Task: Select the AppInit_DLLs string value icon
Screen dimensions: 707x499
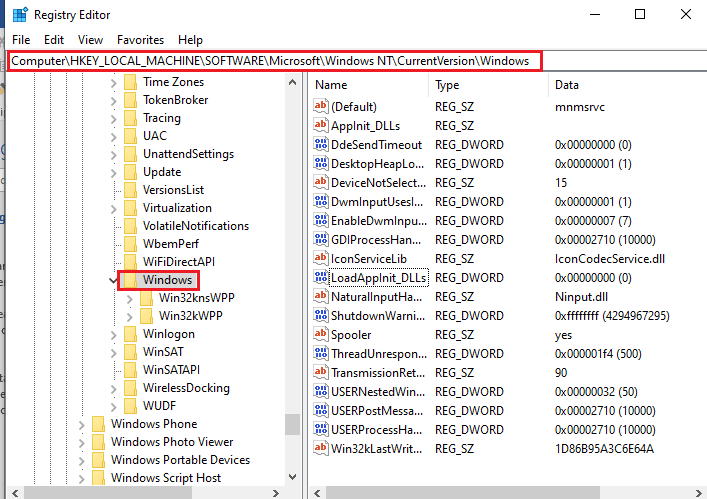Action: 321,125
